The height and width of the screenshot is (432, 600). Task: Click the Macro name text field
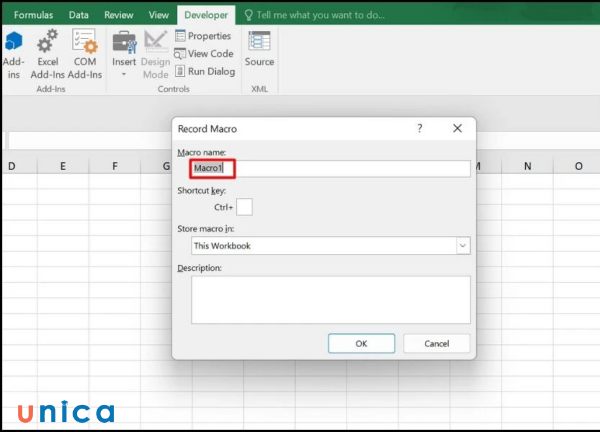pos(330,169)
